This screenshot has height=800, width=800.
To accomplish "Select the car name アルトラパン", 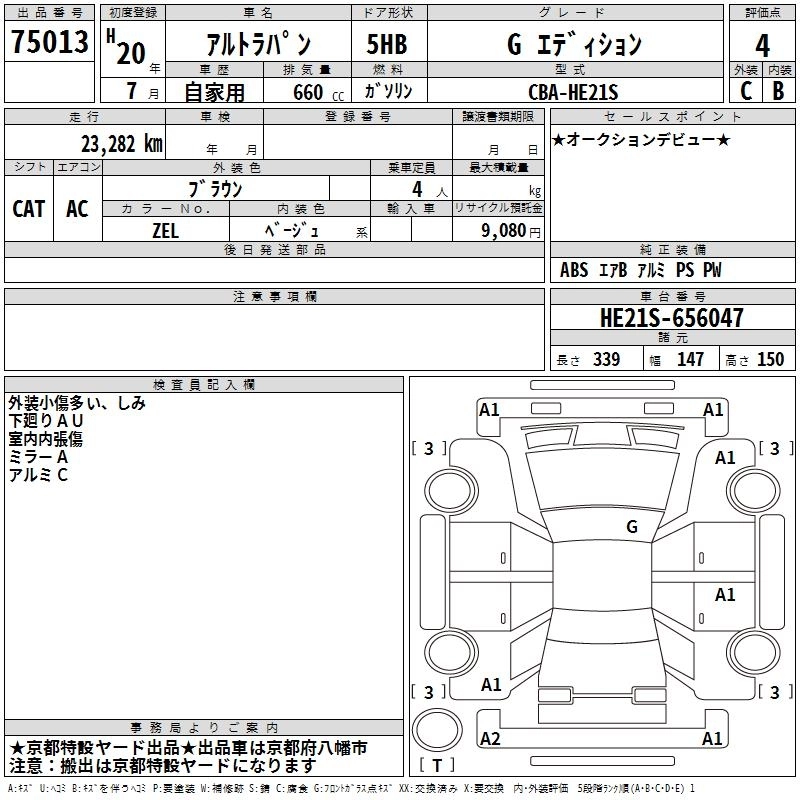I will pos(259,44).
